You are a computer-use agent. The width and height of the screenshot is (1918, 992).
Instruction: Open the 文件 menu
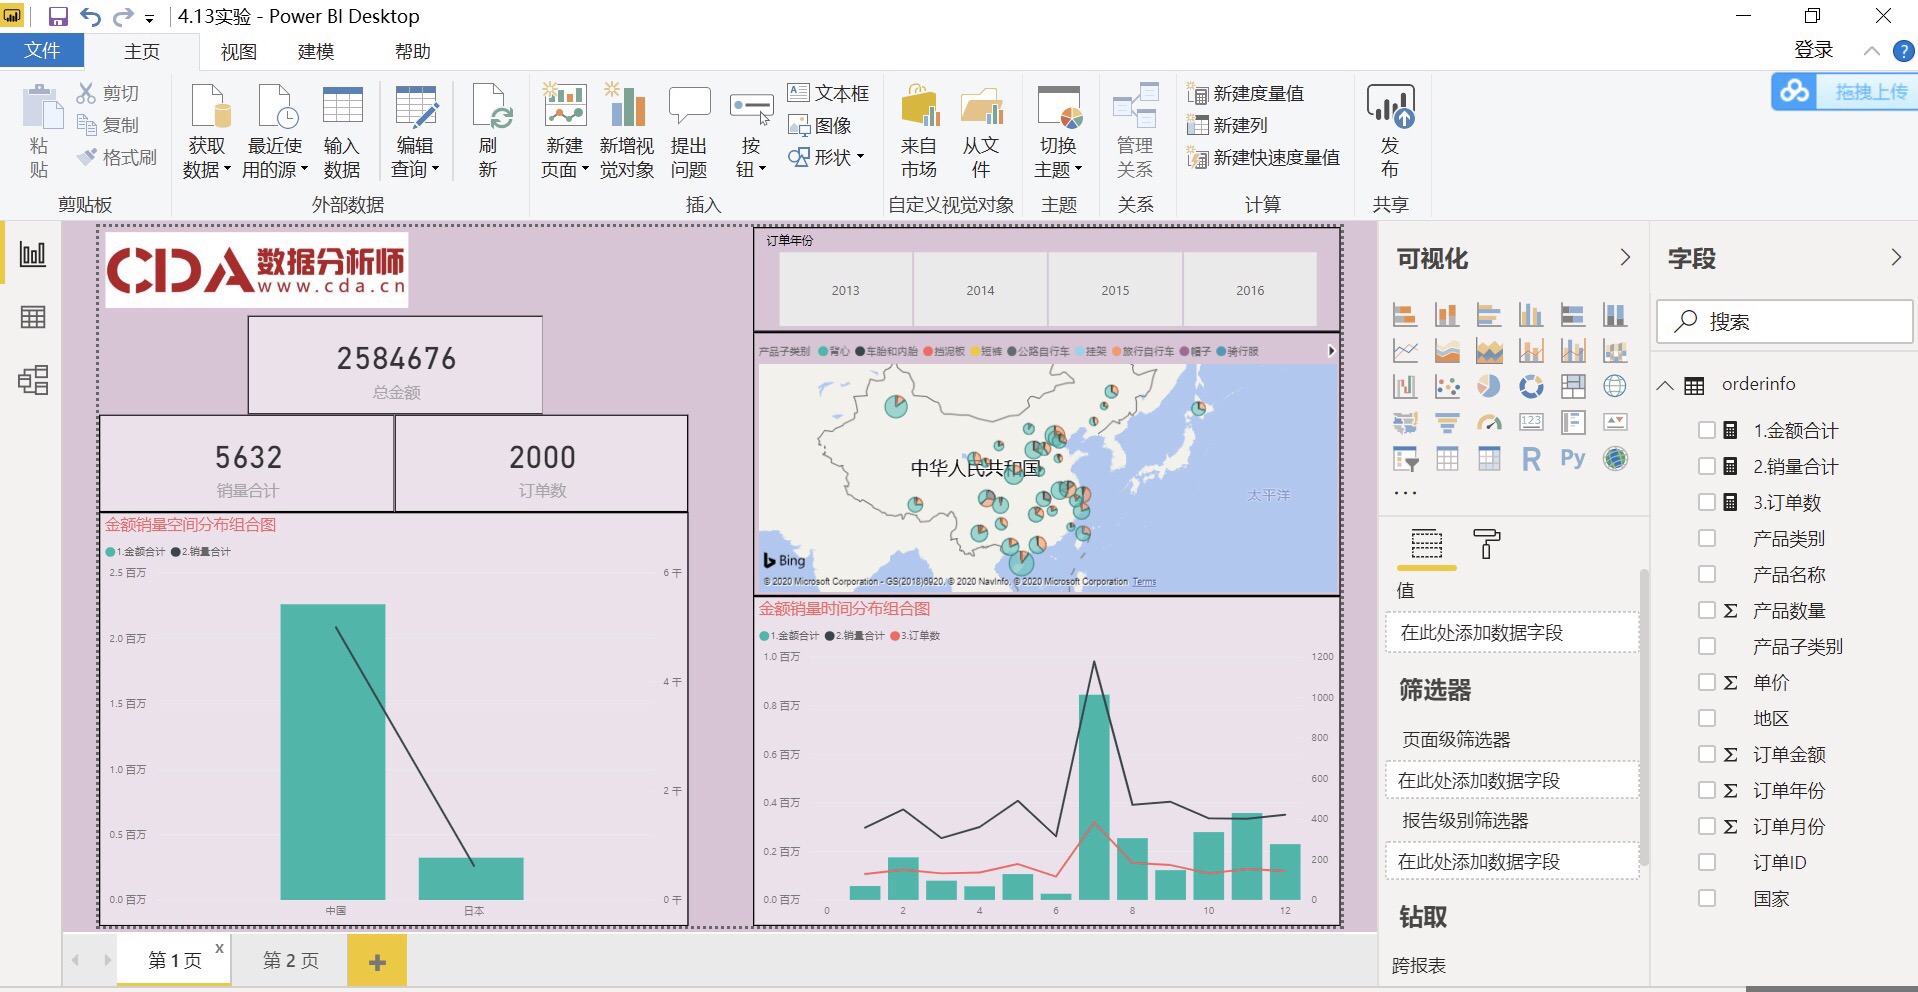pyautogui.click(x=42, y=51)
